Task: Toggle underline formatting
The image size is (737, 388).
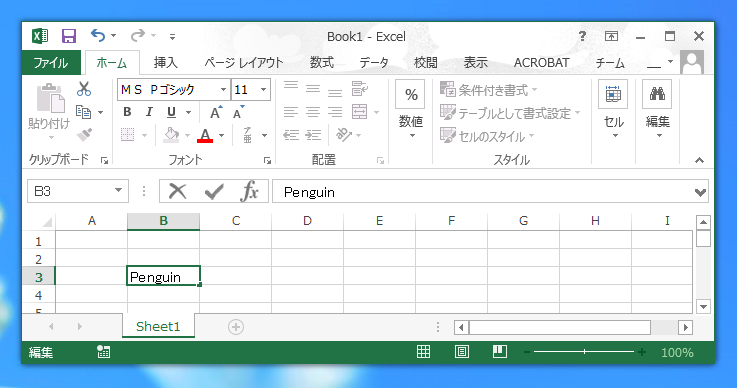Action: click(171, 112)
